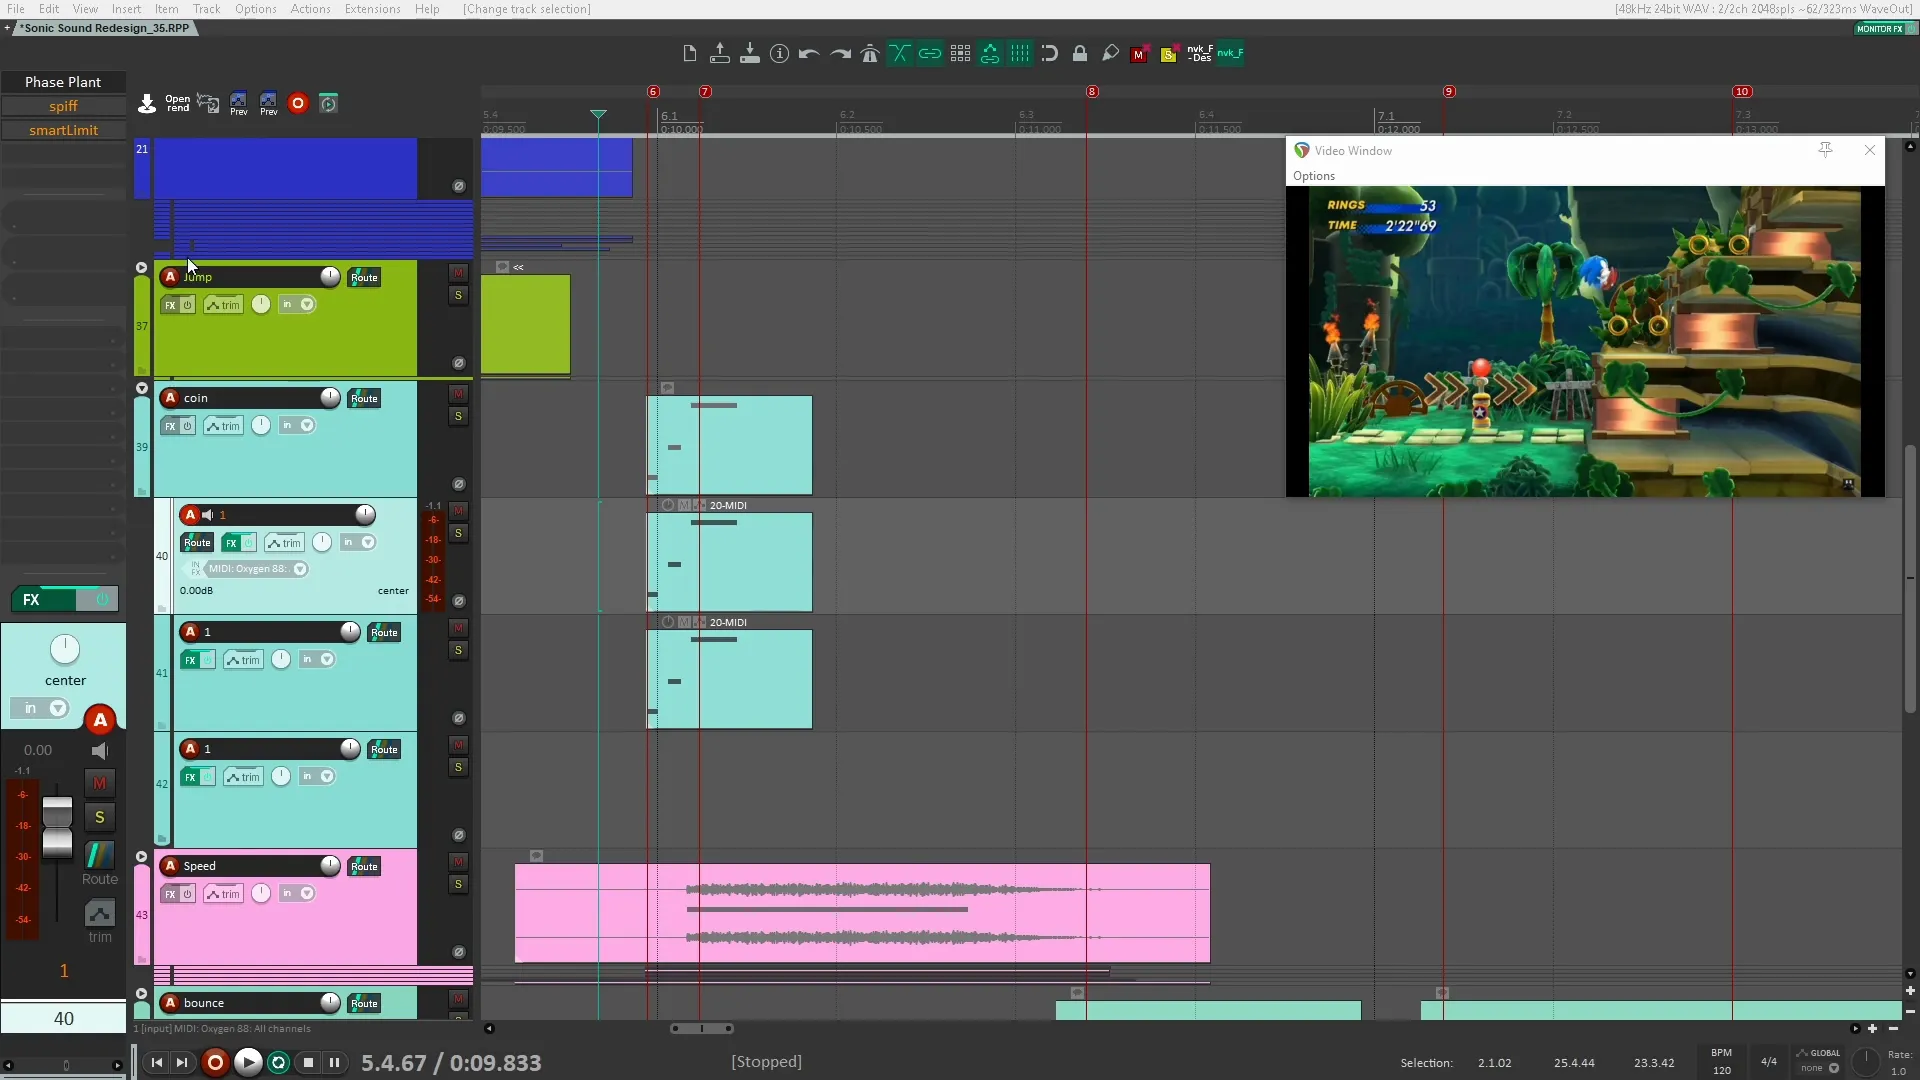Click the Route button on Jump track
This screenshot has height=1080, width=1920.
click(x=364, y=277)
